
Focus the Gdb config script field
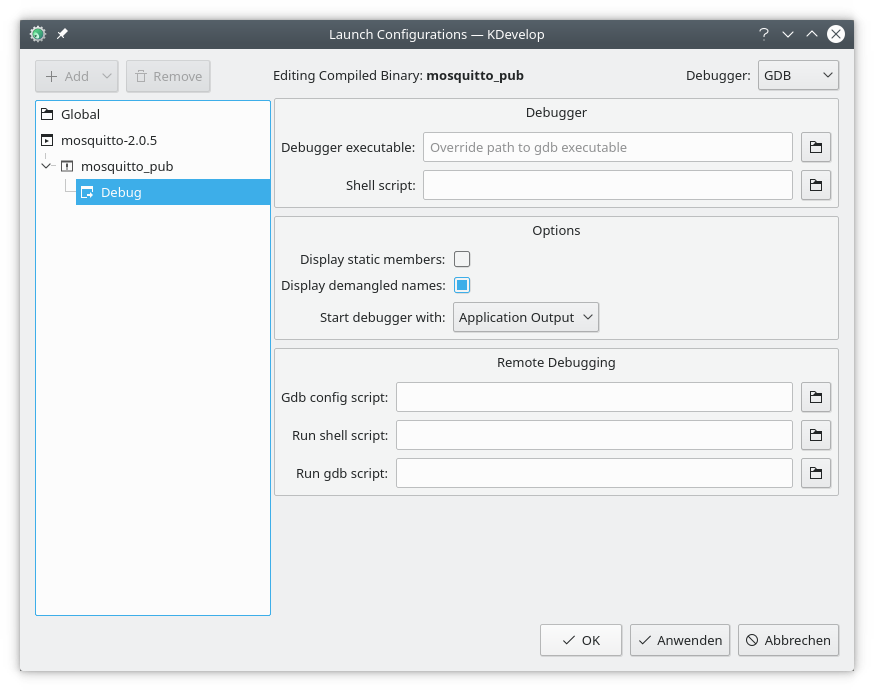(x=594, y=397)
